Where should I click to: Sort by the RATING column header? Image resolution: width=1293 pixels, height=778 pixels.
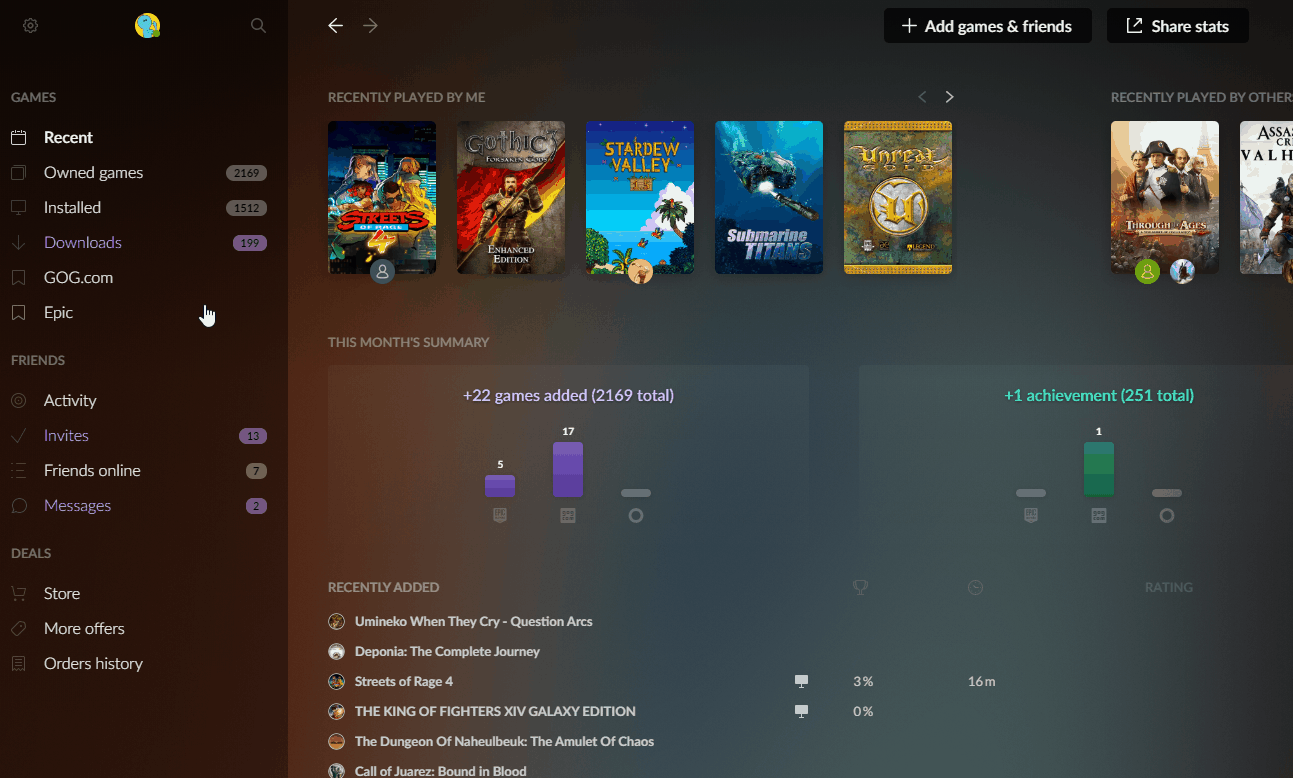tap(1168, 587)
